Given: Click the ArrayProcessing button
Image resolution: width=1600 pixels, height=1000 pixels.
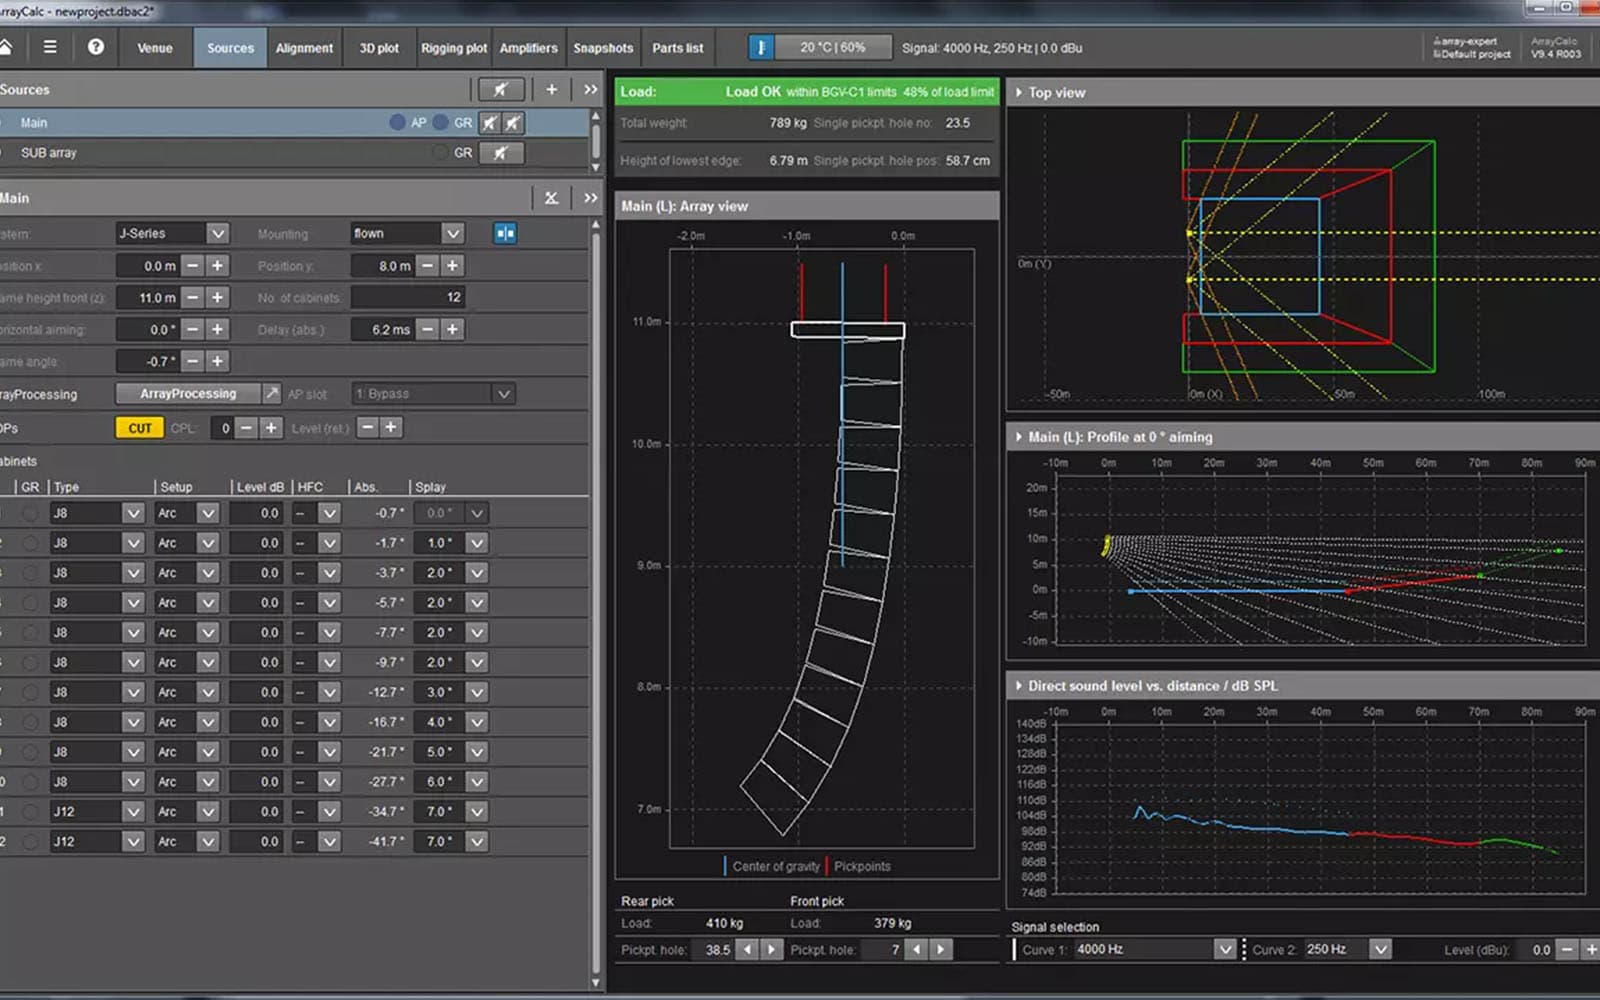Looking at the screenshot, I should tap(189, 393).
